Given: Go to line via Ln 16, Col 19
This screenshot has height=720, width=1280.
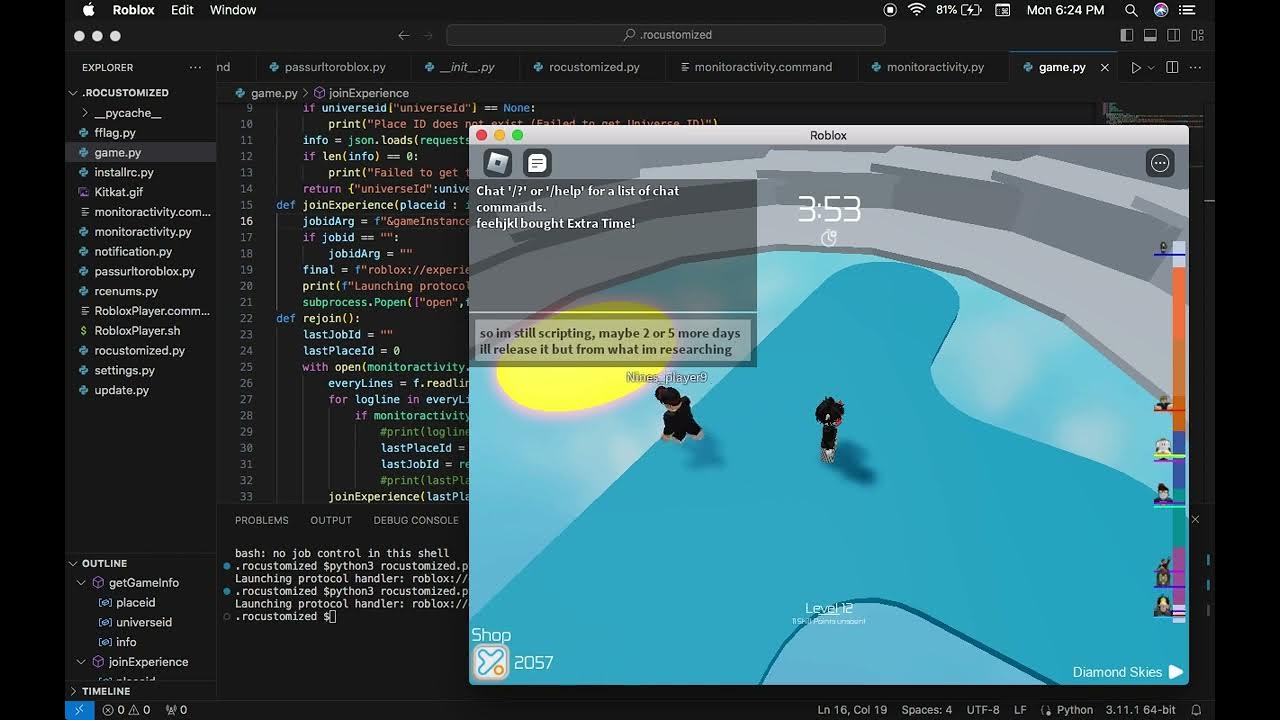Looking at the screenshot, I should [x=852, y=710].
